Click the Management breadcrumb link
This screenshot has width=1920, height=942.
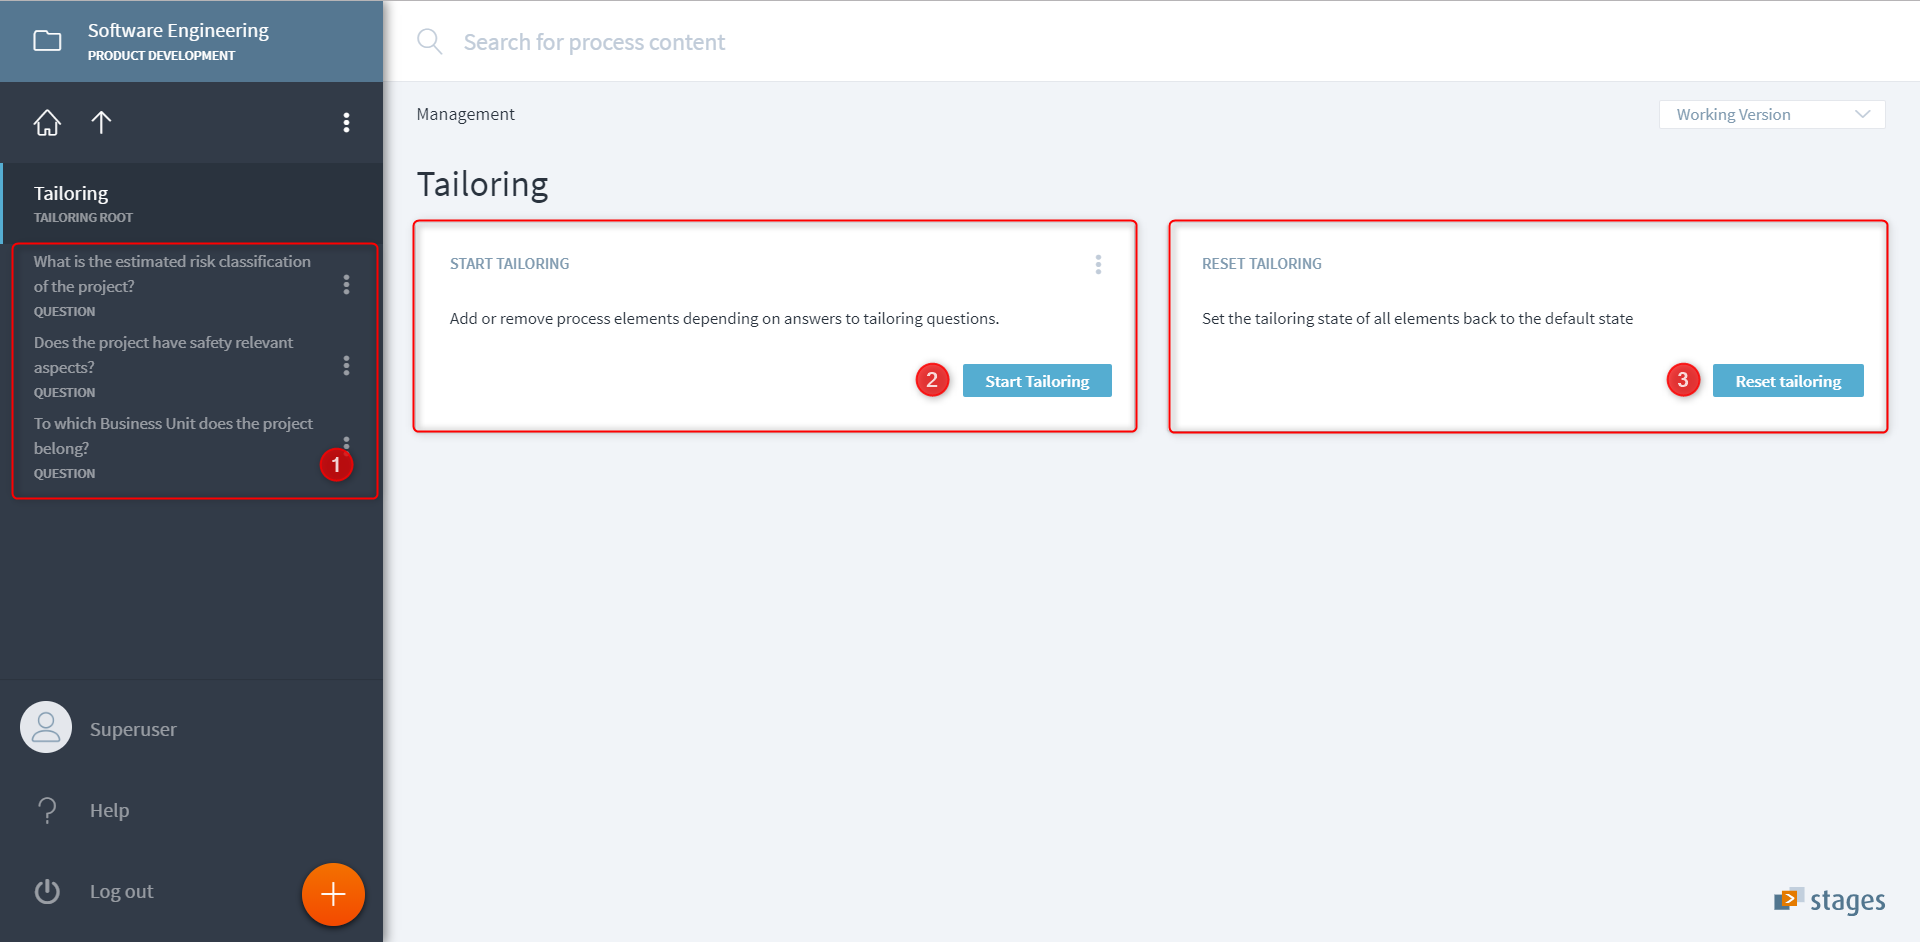click(465, 115)
